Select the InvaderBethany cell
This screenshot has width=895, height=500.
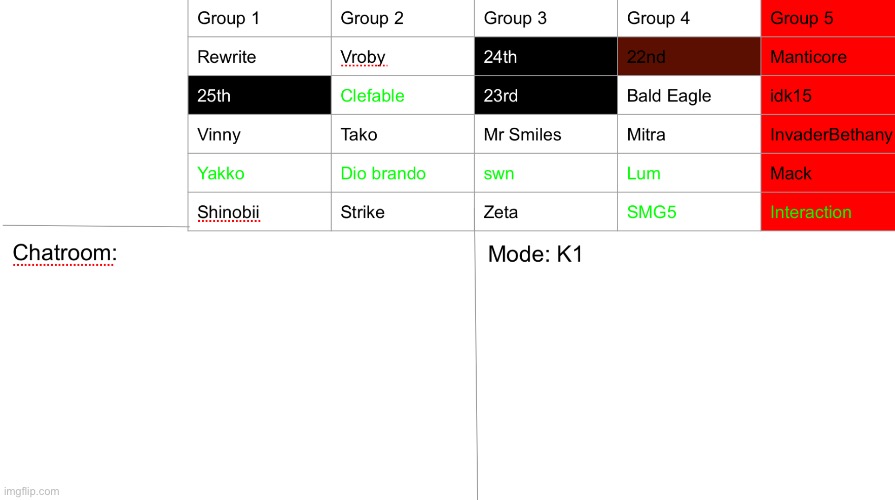point(828,134)
